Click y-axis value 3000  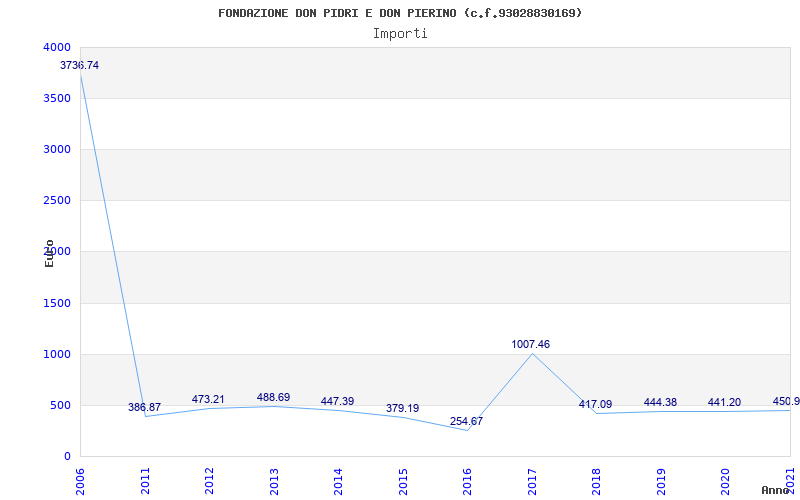tap(57, 149)
